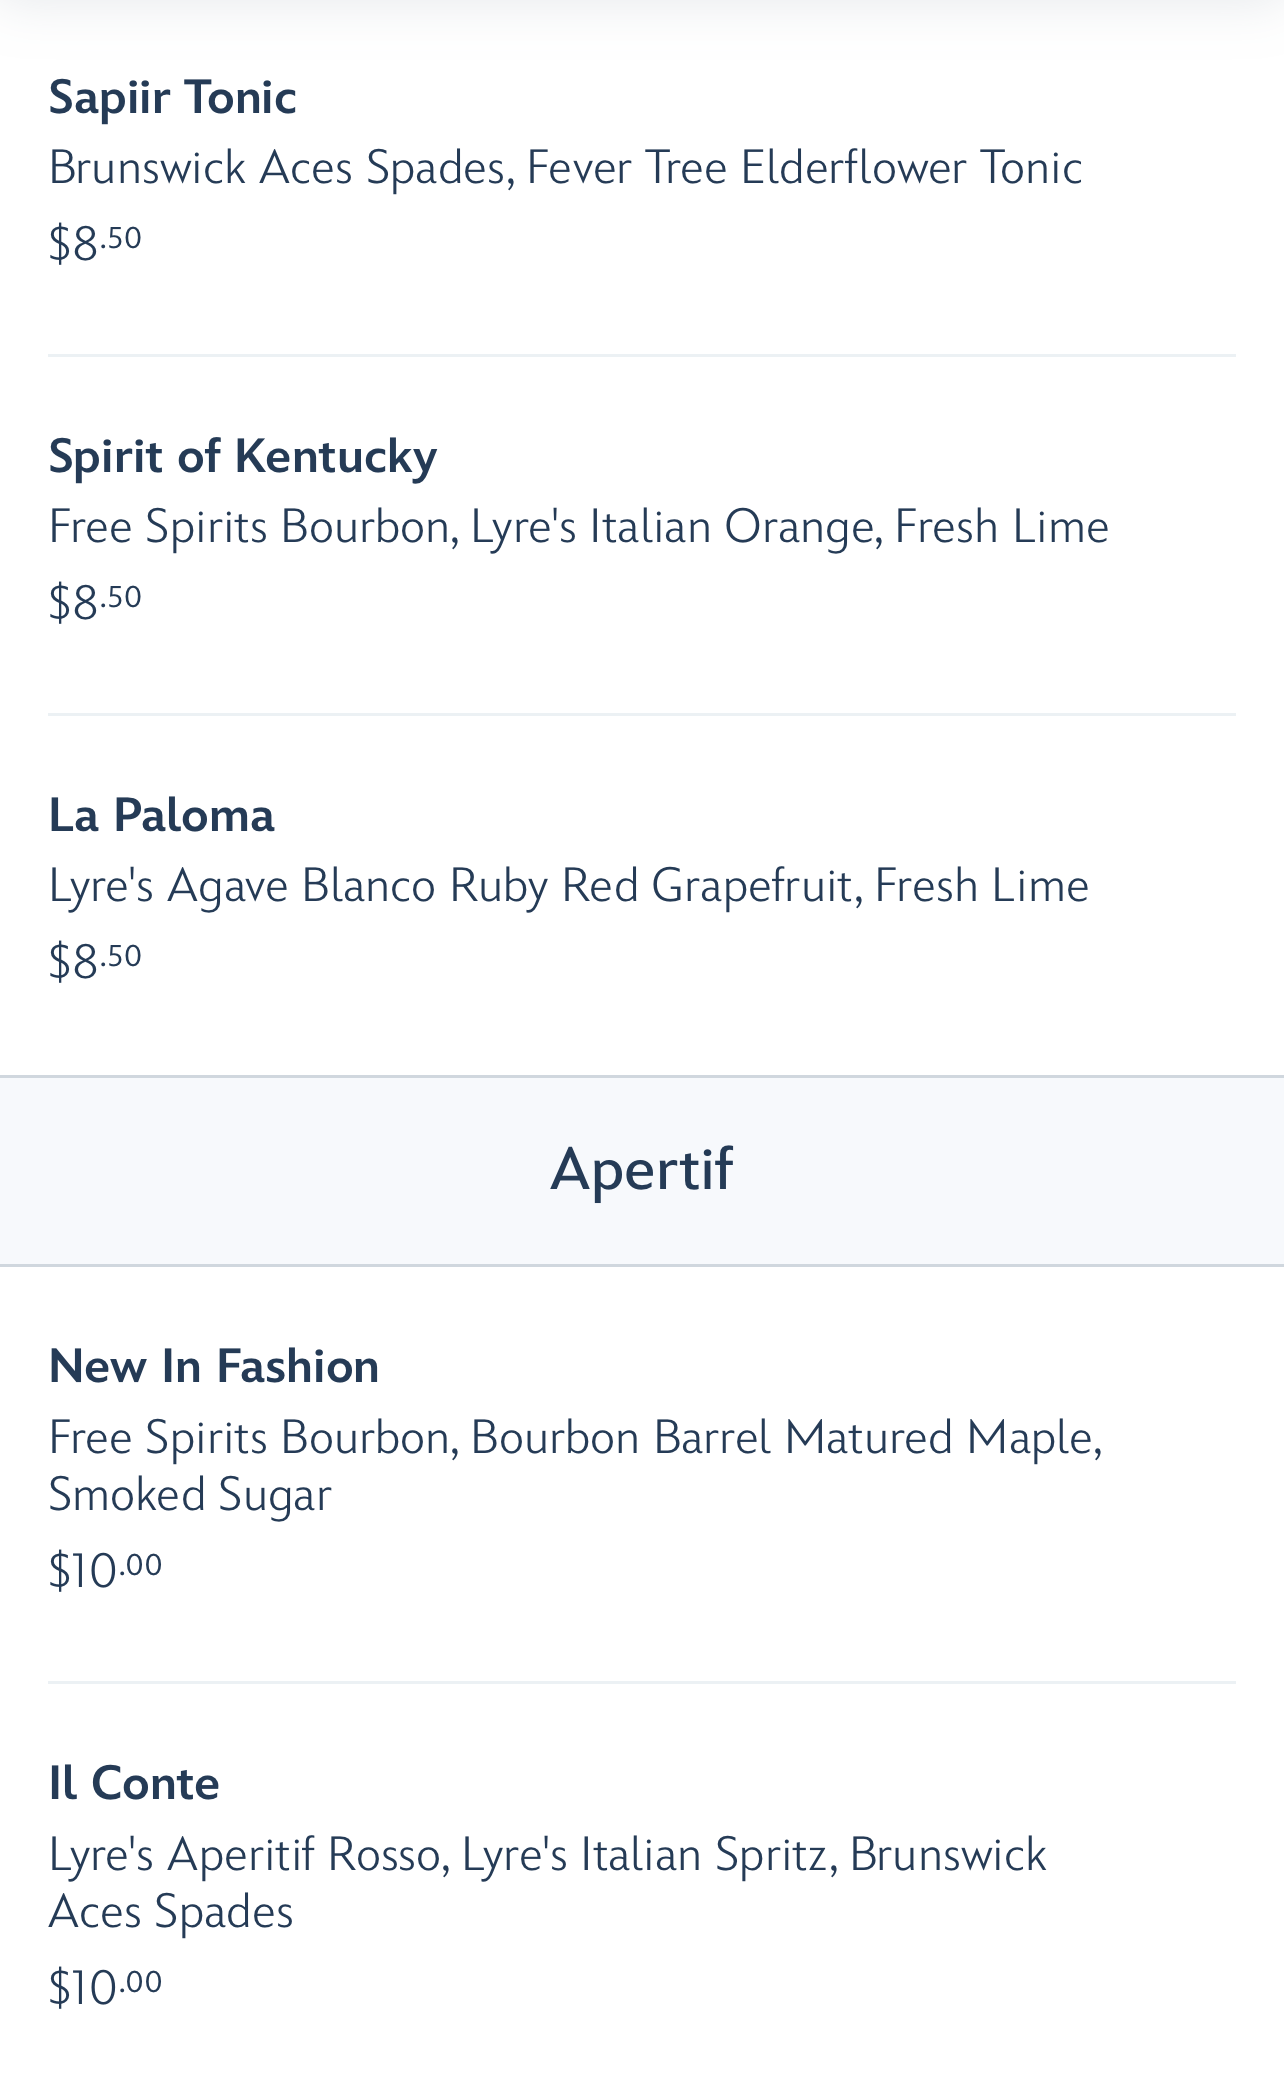
Task: Tap Lyre's Italian Spritz ingredient text
Action: [x=644, y=1855]
